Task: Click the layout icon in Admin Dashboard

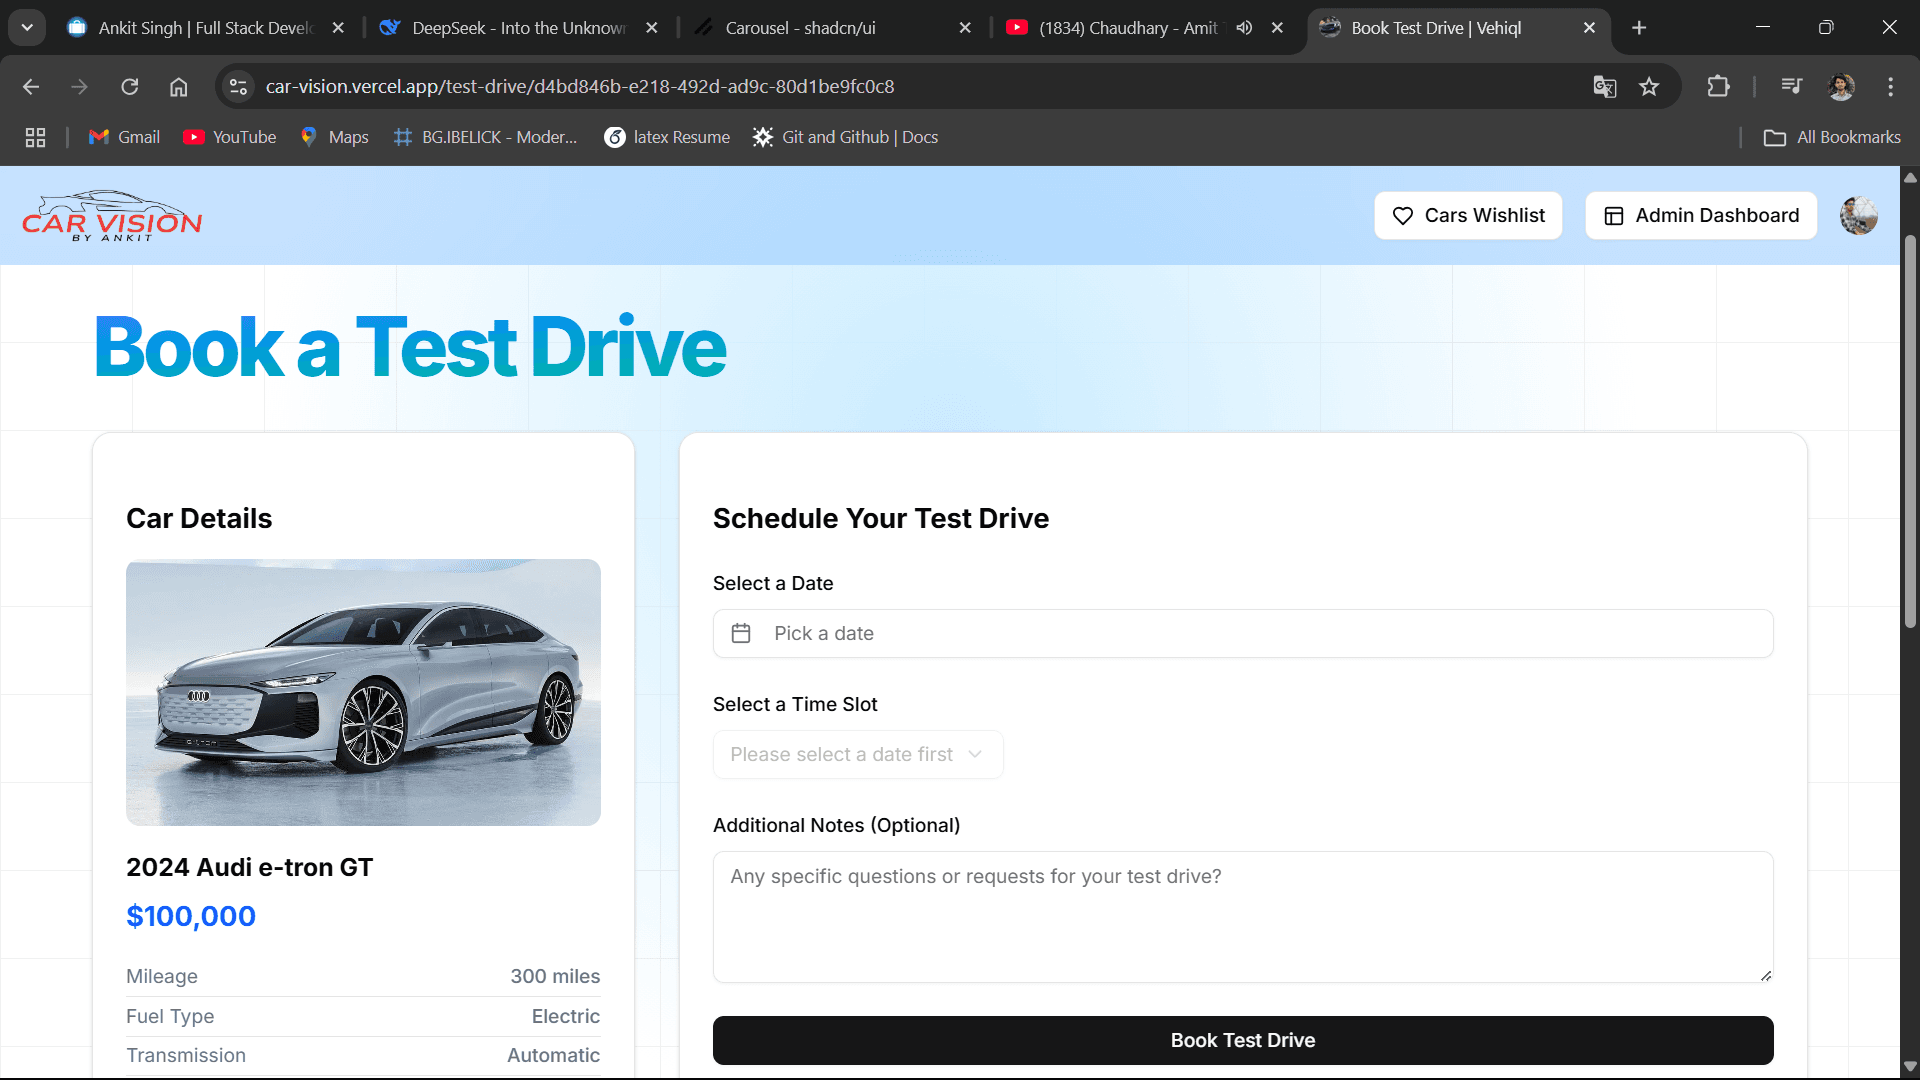Action: pyautogui.click(x=1614, y=216)
